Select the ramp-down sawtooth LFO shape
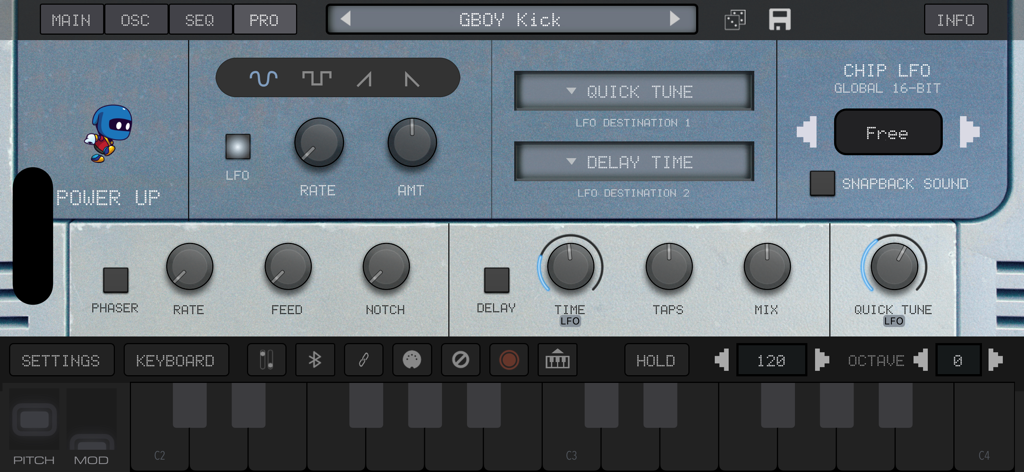The width and height of the screenshot is (1024, 472). (x=411, y=80)
